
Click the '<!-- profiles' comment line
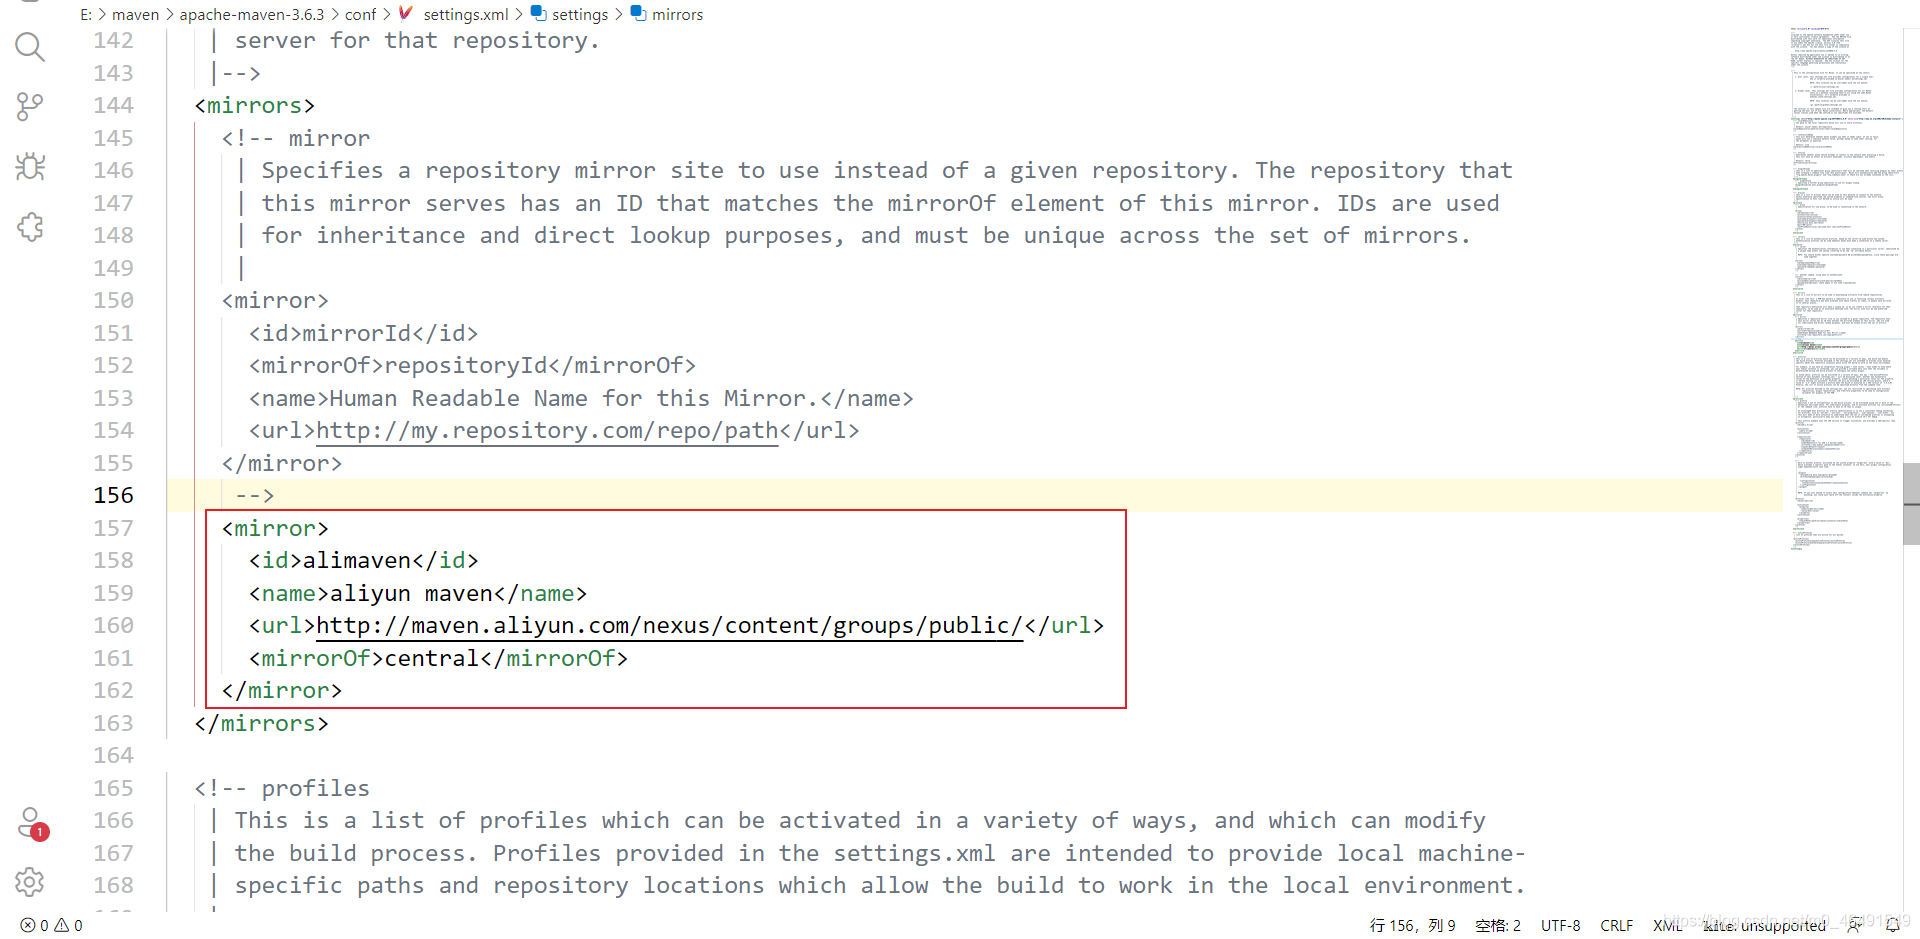point(282,789)
